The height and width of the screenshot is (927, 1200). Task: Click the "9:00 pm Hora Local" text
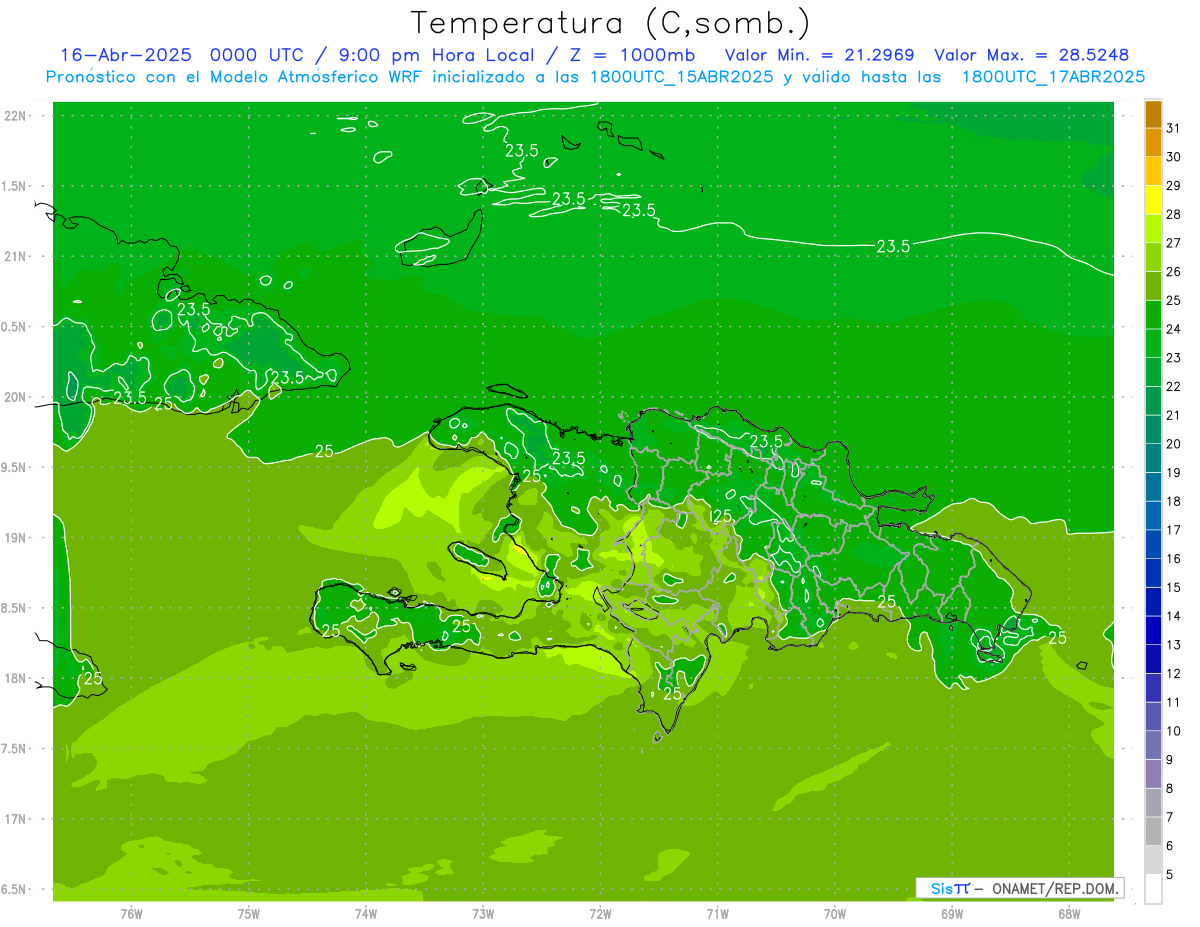tap(436, 55)
